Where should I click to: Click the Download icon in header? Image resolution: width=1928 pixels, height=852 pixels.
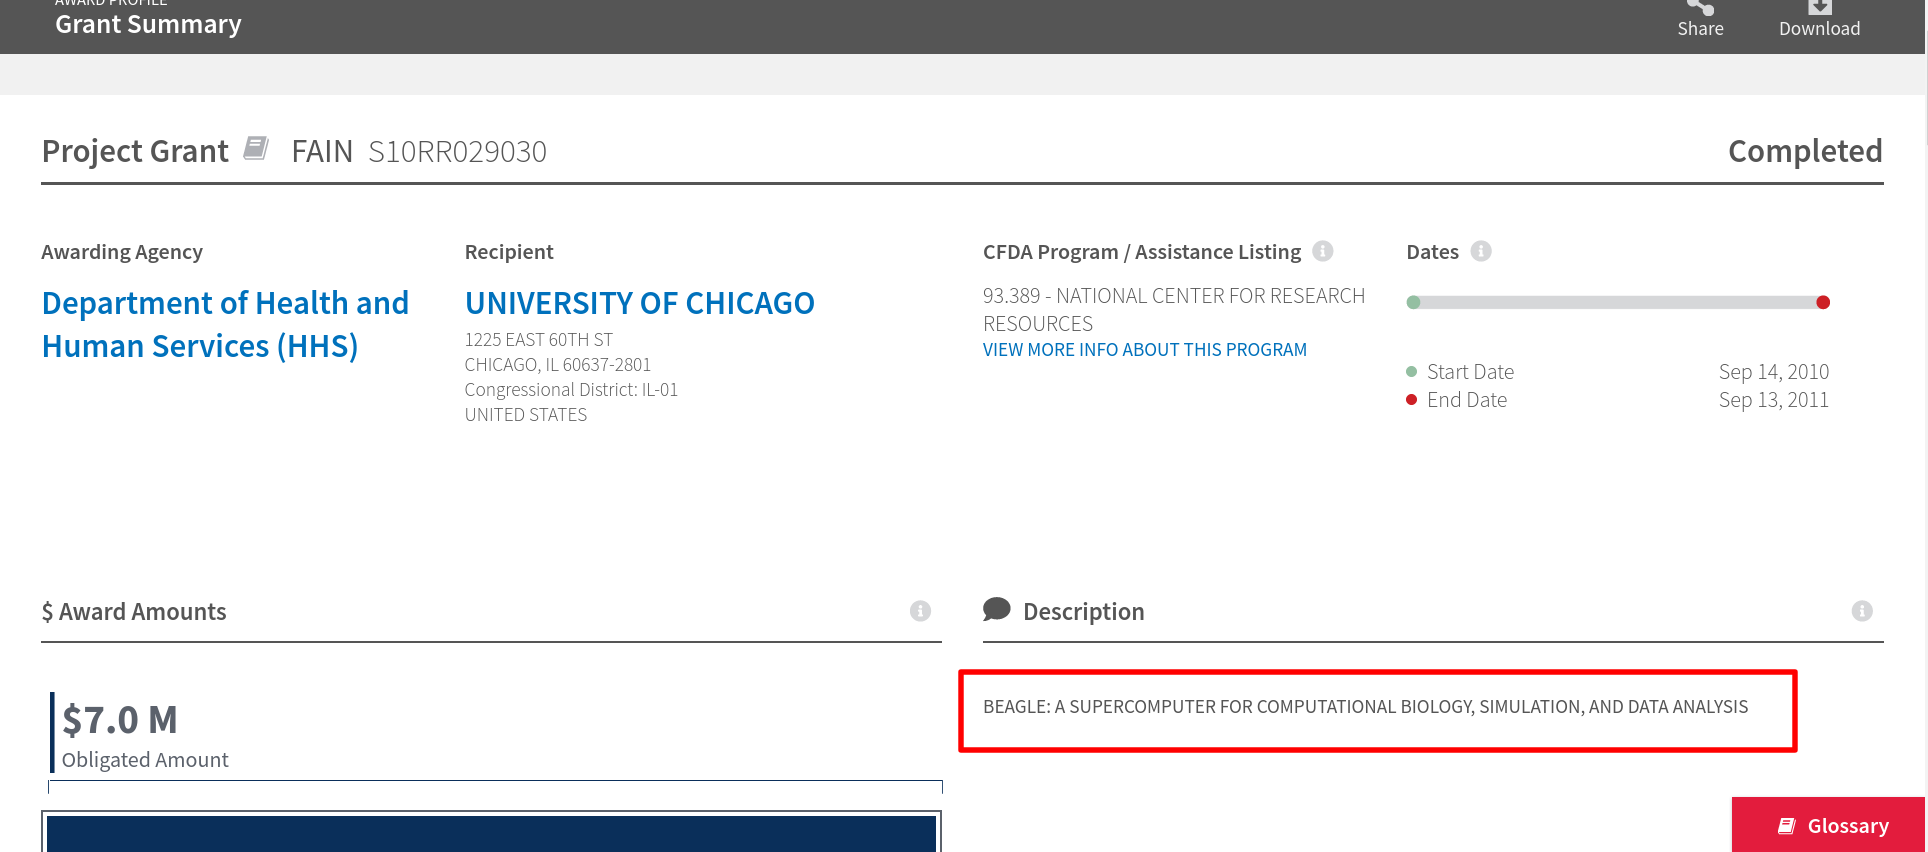(x=1819, y=7)
